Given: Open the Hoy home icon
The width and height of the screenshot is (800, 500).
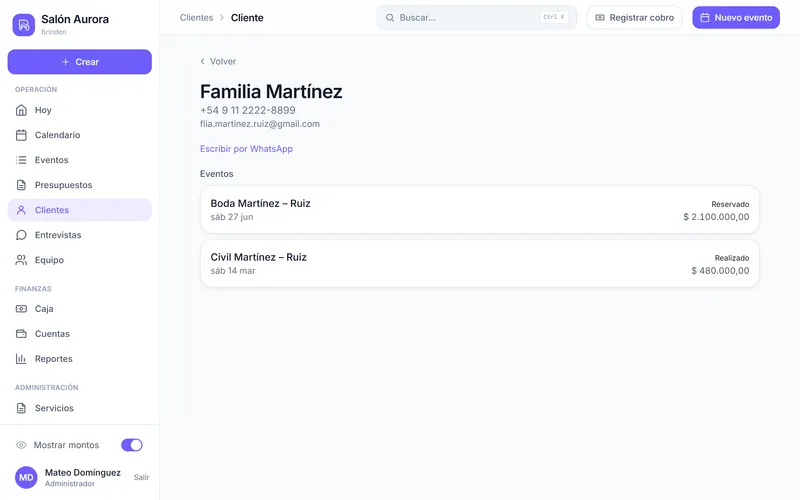Looking at the screenshot, I should (21, 110).
